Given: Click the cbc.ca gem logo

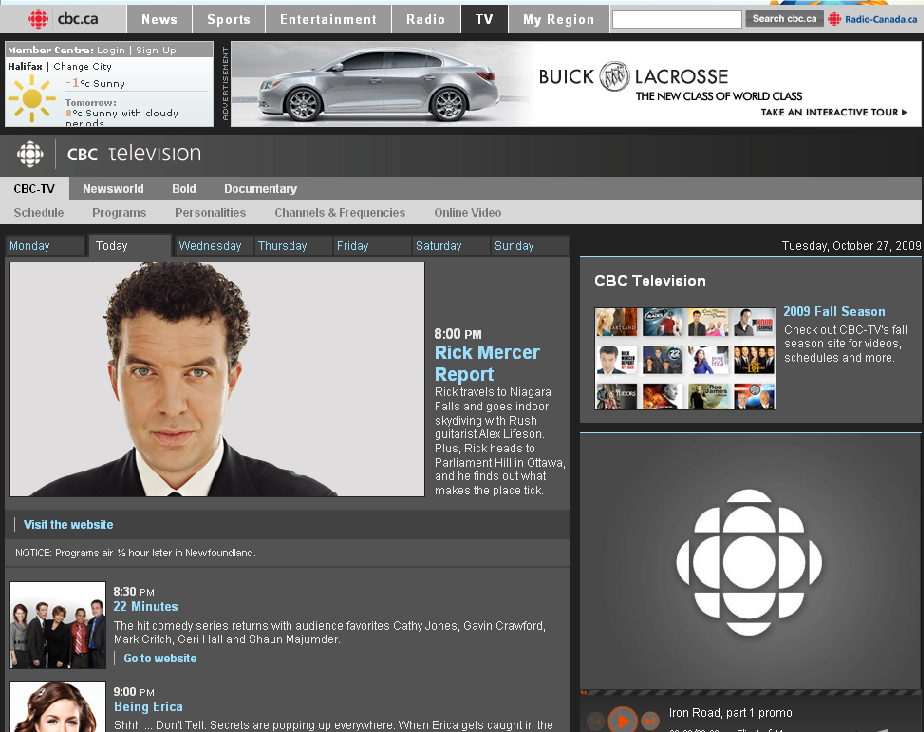Looking at the screenshot, I should (x=38, y=19).
